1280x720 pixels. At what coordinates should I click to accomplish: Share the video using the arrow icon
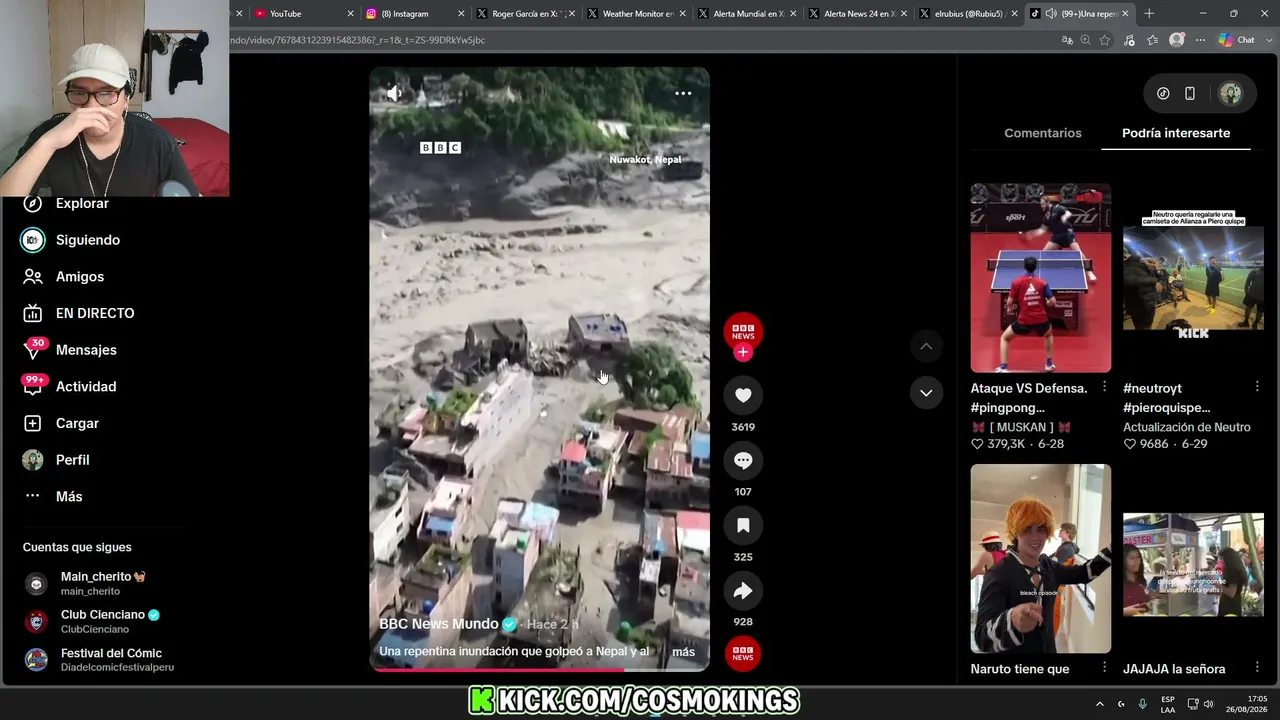click(743, 590)
